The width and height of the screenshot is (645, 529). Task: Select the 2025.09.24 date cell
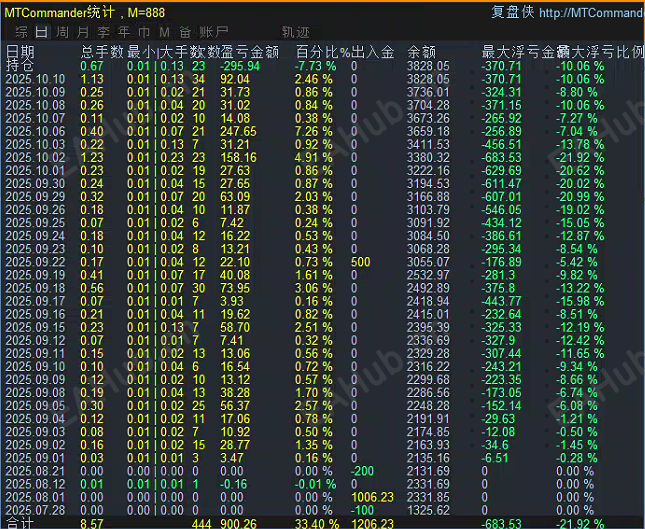point(35,236)
